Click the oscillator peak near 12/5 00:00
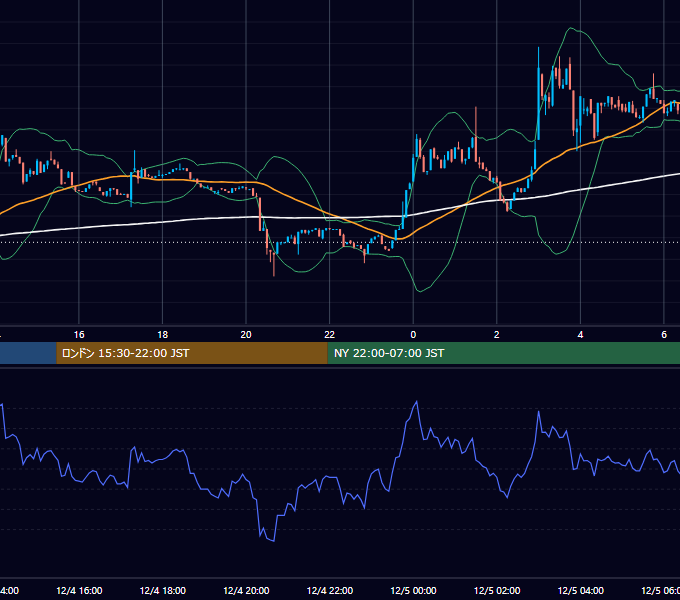 (x=417, y=402)
